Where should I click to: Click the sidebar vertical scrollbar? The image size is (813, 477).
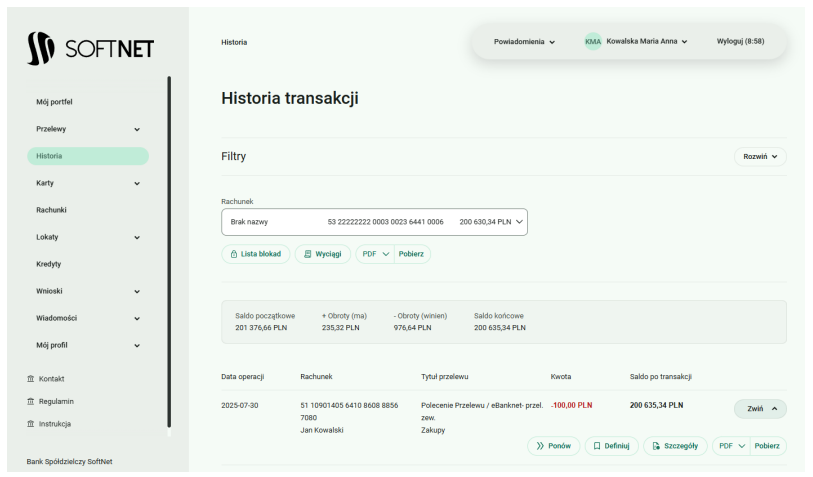(x=169, y=250)
